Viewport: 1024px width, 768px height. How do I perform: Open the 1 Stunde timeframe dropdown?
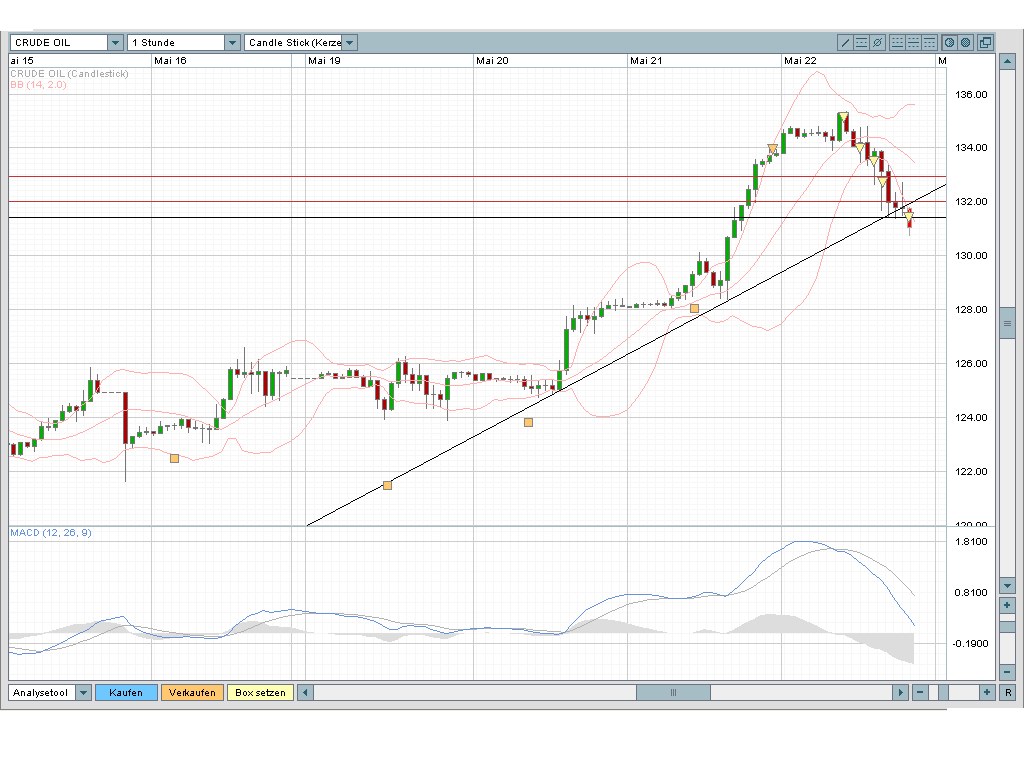click(x=232, y=43)
